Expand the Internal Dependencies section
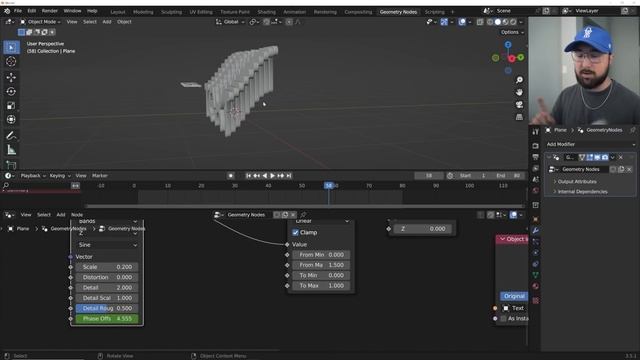Viewport: 640px width, 360px height. pyautogui.click(x=582, y=192)
